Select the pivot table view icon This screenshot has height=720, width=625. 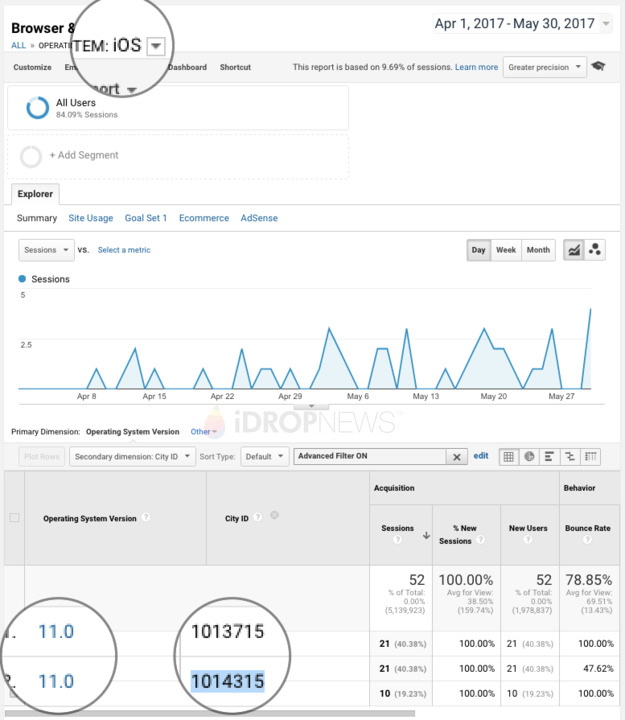(591, 456)
